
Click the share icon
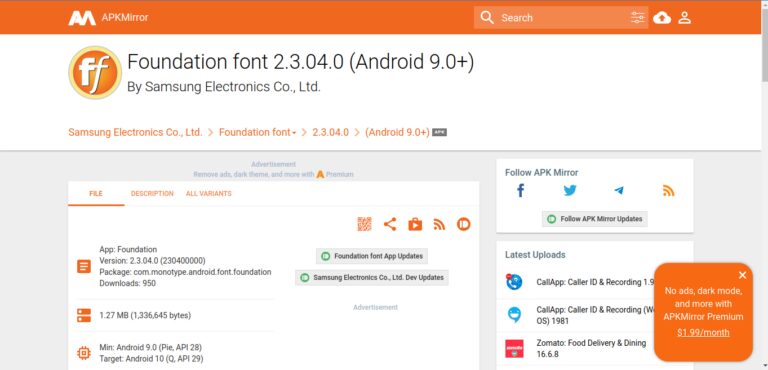click(390, 224)
